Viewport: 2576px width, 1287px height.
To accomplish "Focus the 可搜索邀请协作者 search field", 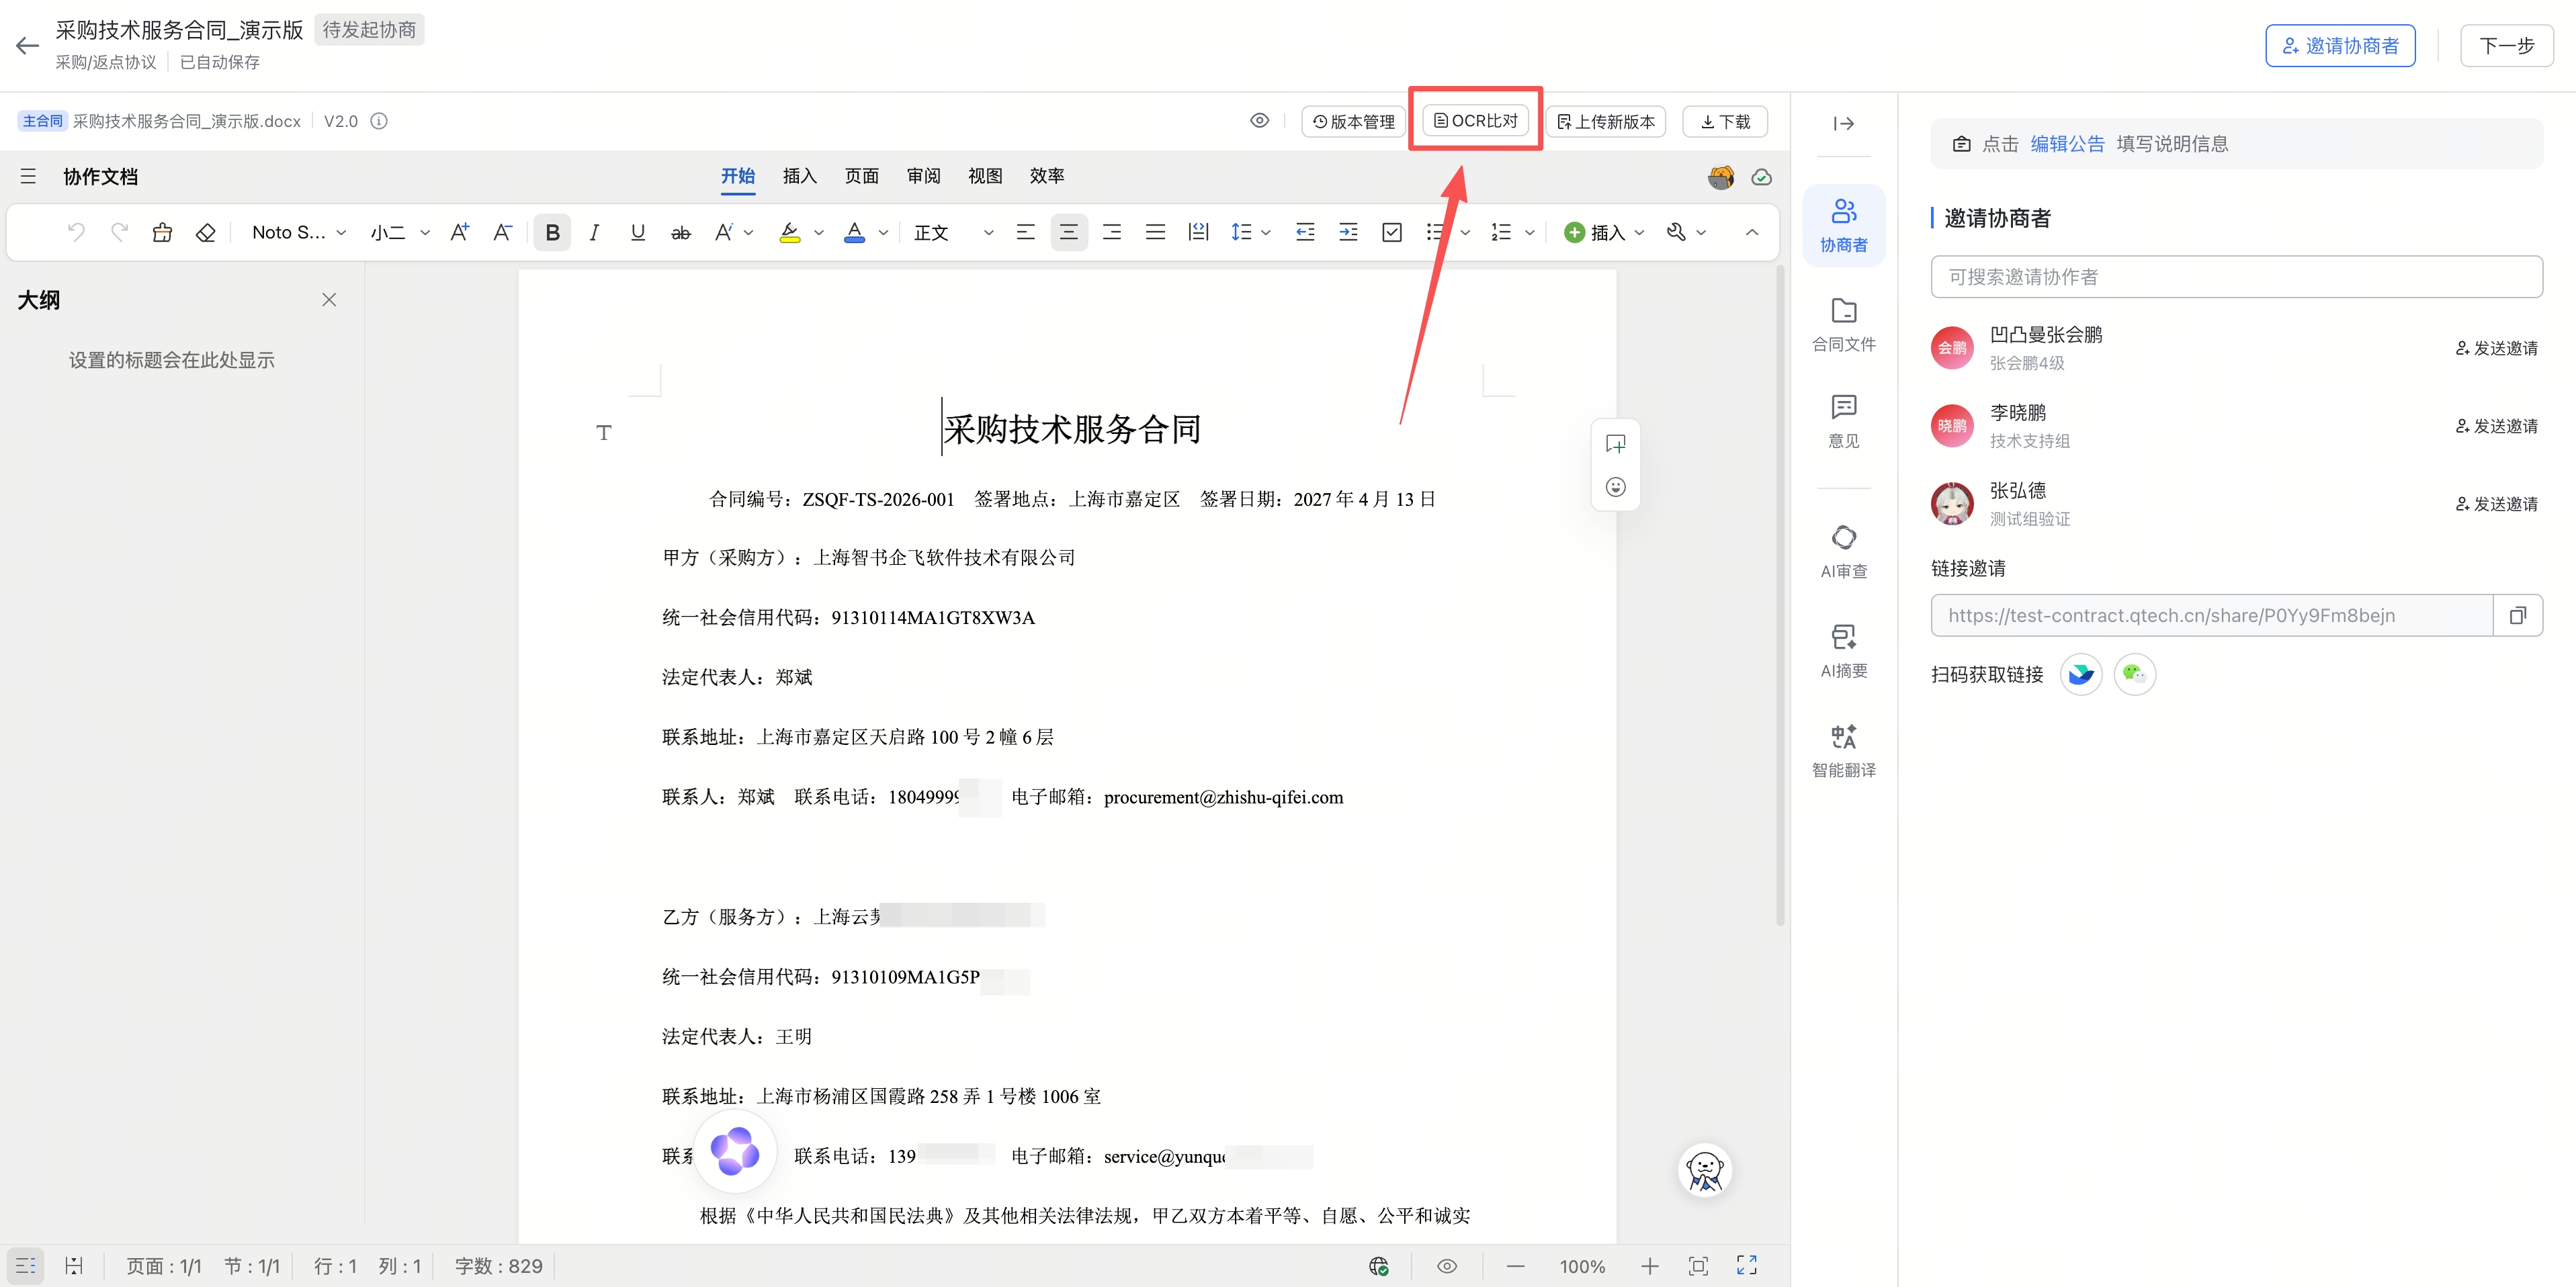I will point(2236,277).
